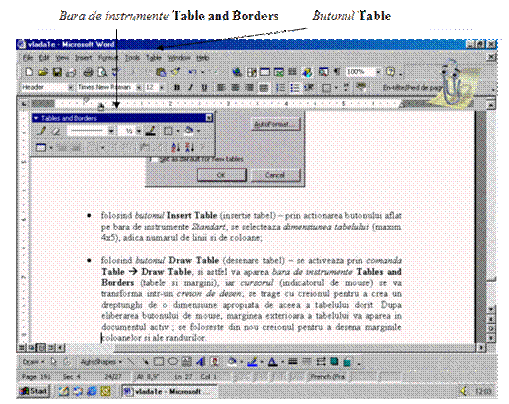This screenshot has height=404, width=509.
Task: Open the line style dropdown in Tables and Borders
Action: click(111, 131)
